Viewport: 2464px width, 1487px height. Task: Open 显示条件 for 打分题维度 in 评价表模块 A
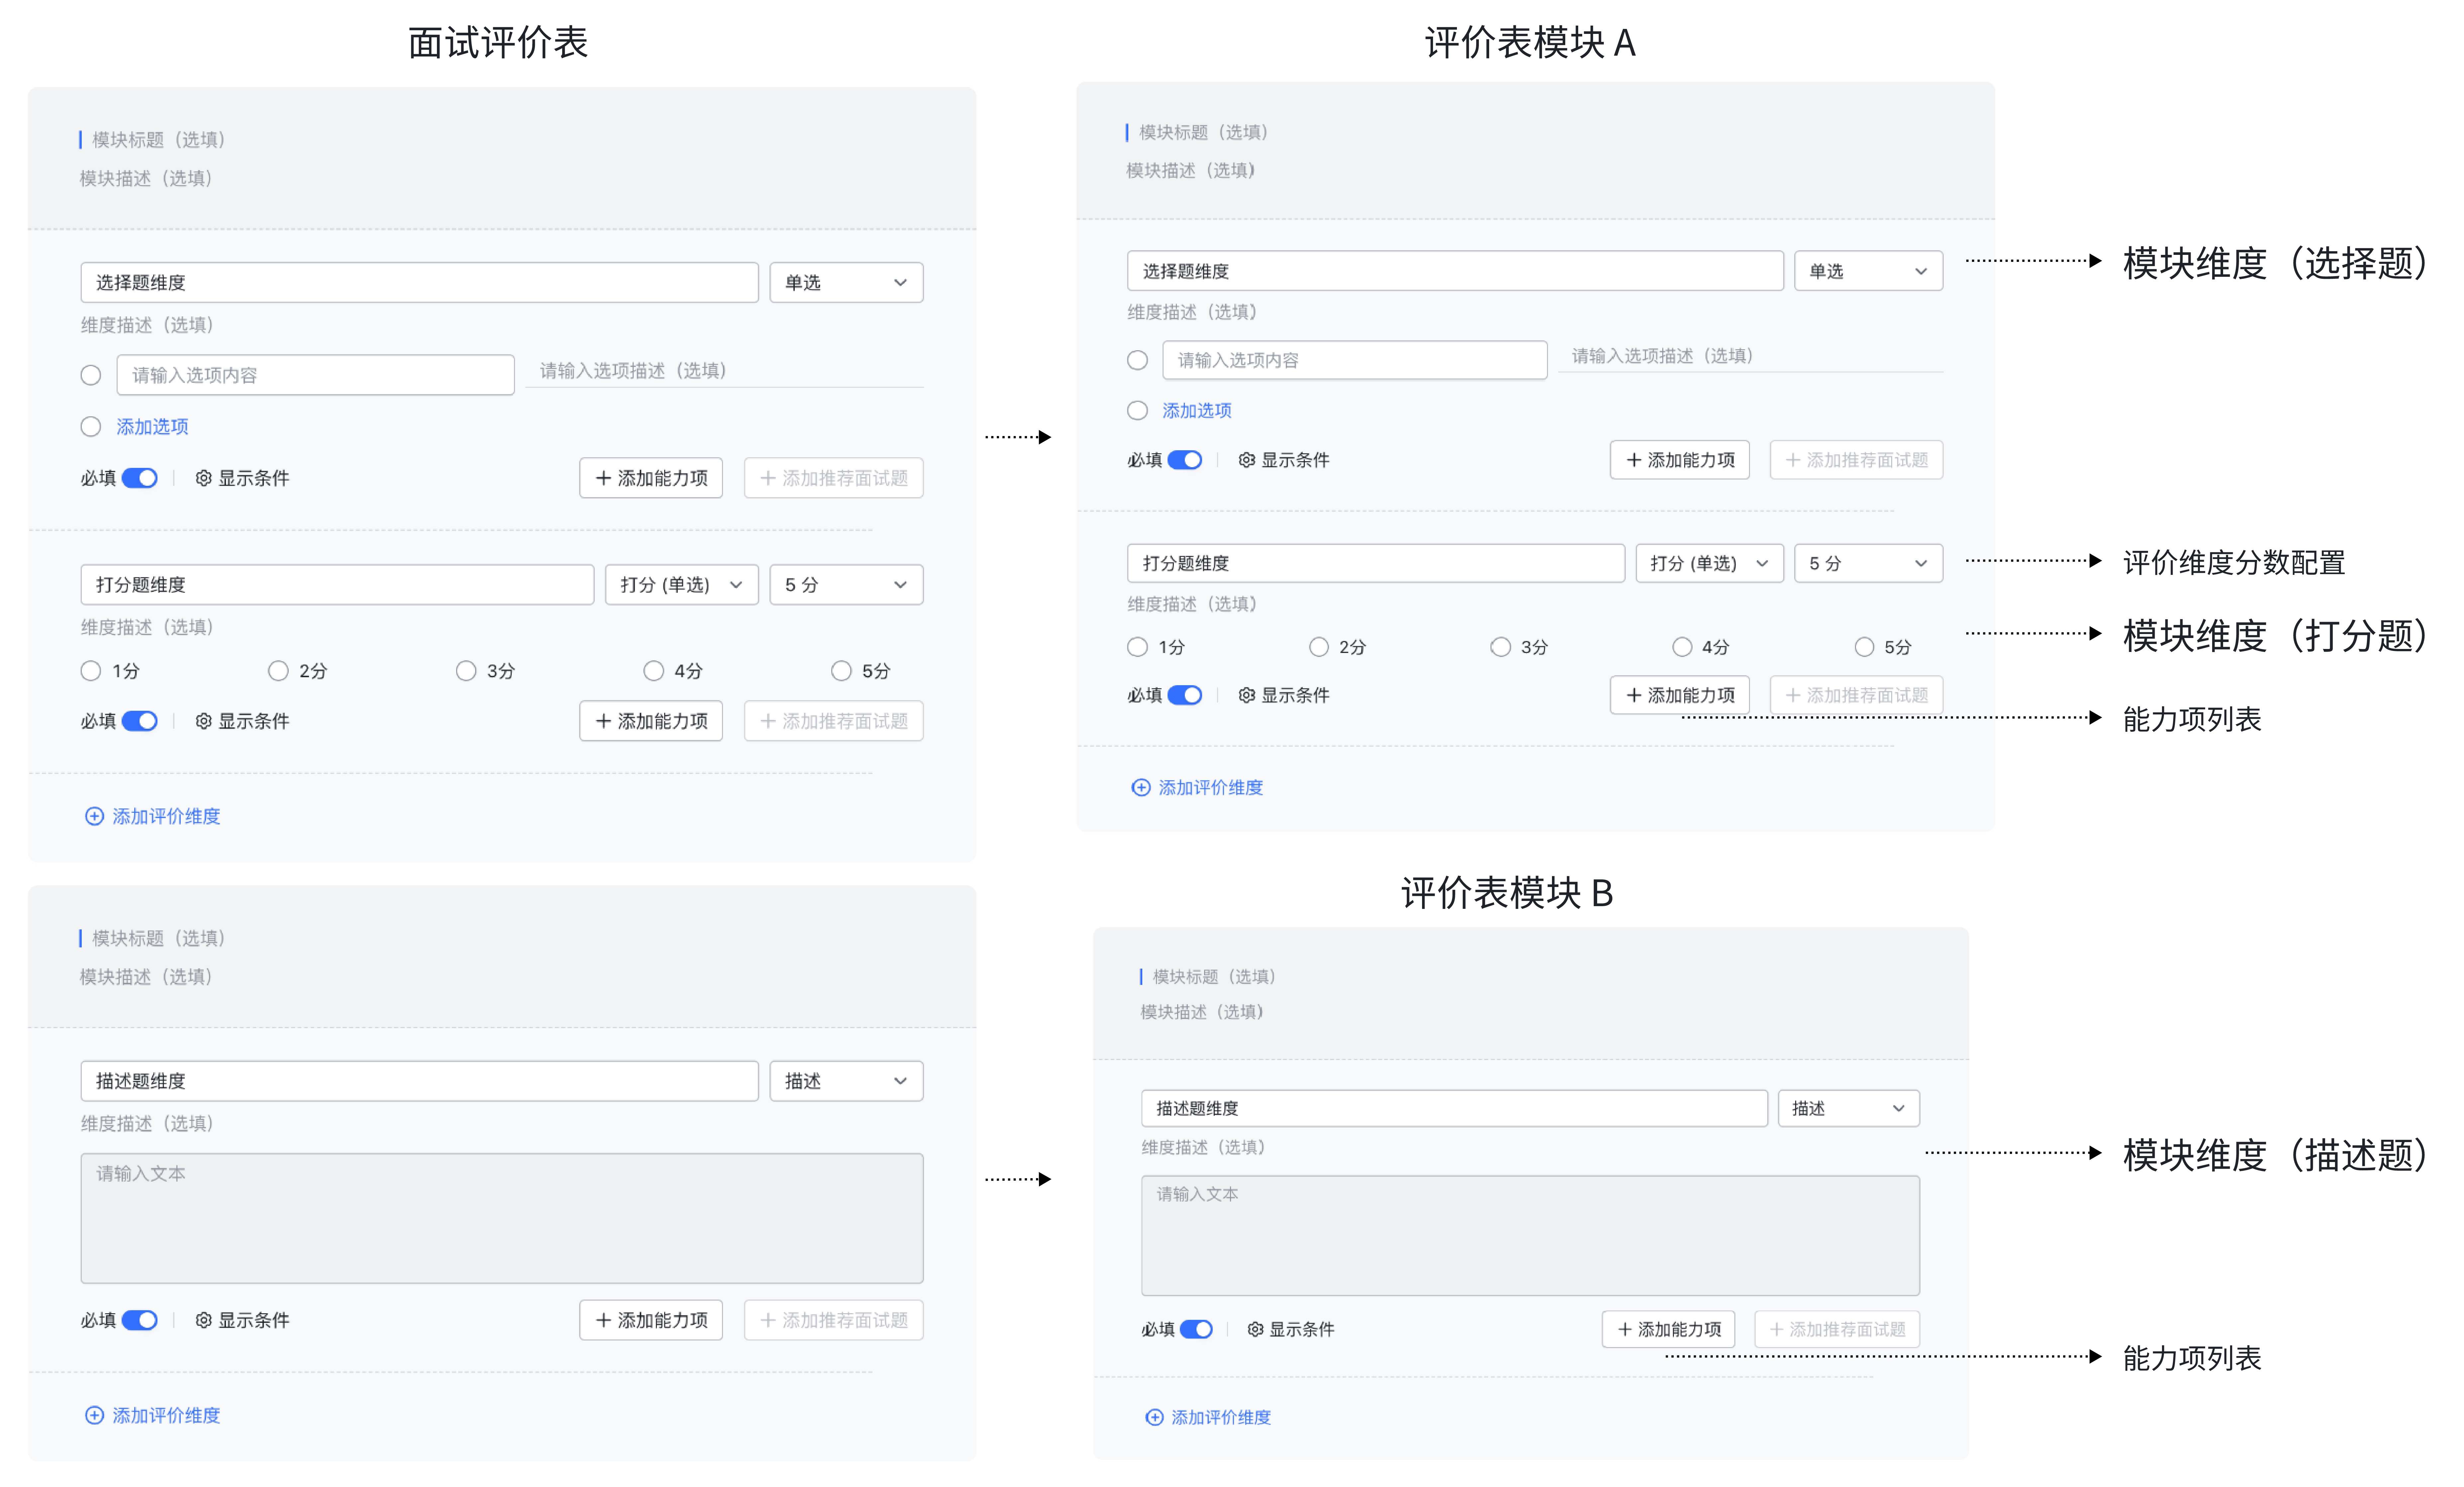(1284, 695)
